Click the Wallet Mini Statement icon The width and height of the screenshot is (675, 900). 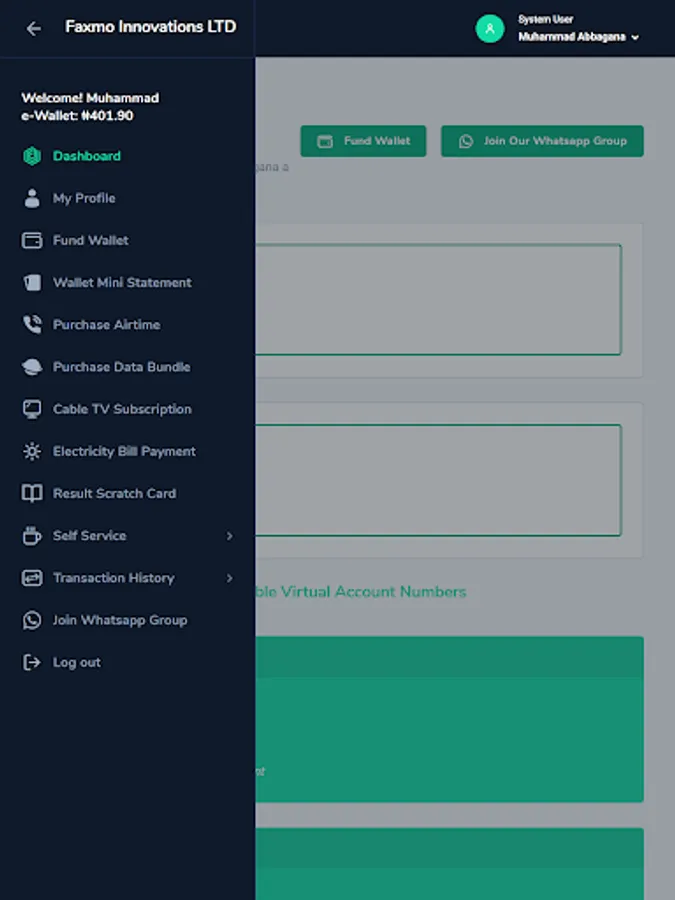(x=32, y=282)
